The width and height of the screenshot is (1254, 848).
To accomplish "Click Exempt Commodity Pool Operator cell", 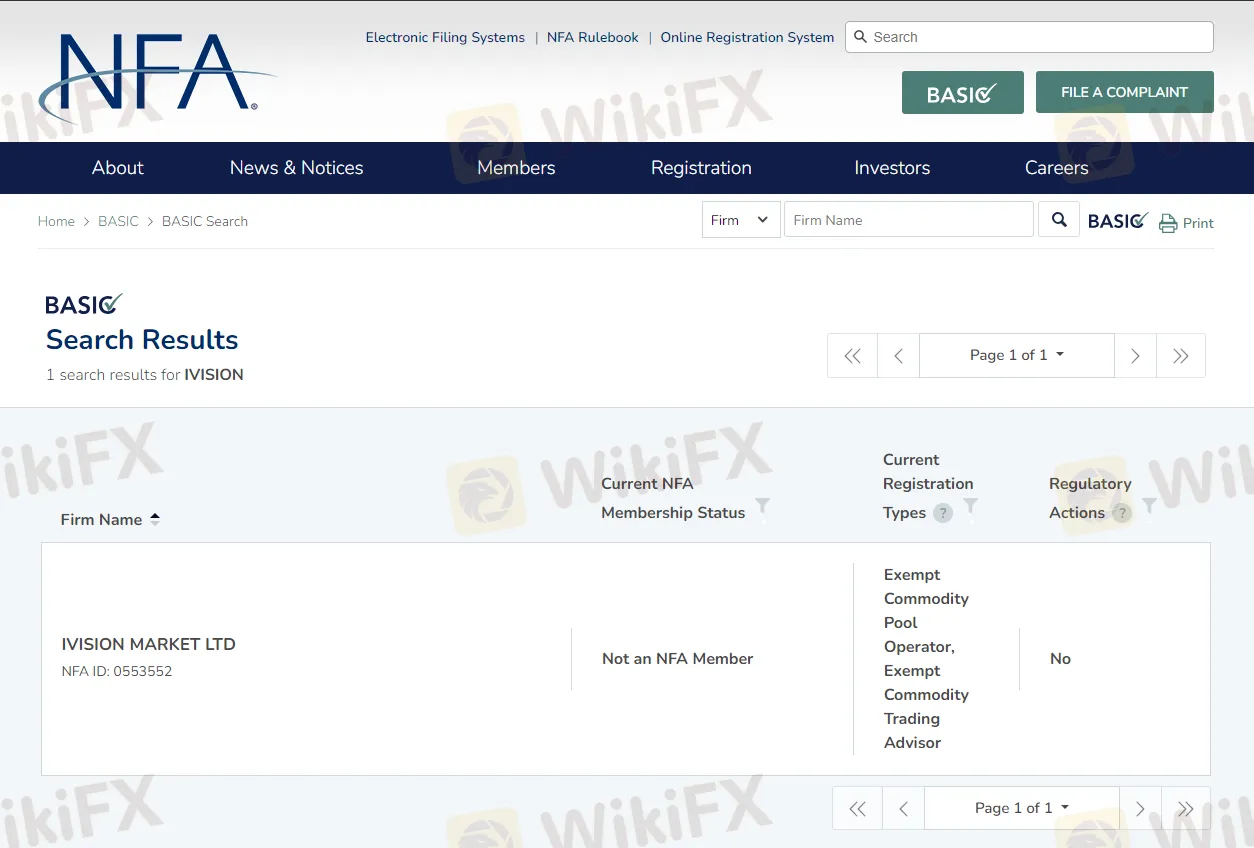I will (x=926, y=658).
